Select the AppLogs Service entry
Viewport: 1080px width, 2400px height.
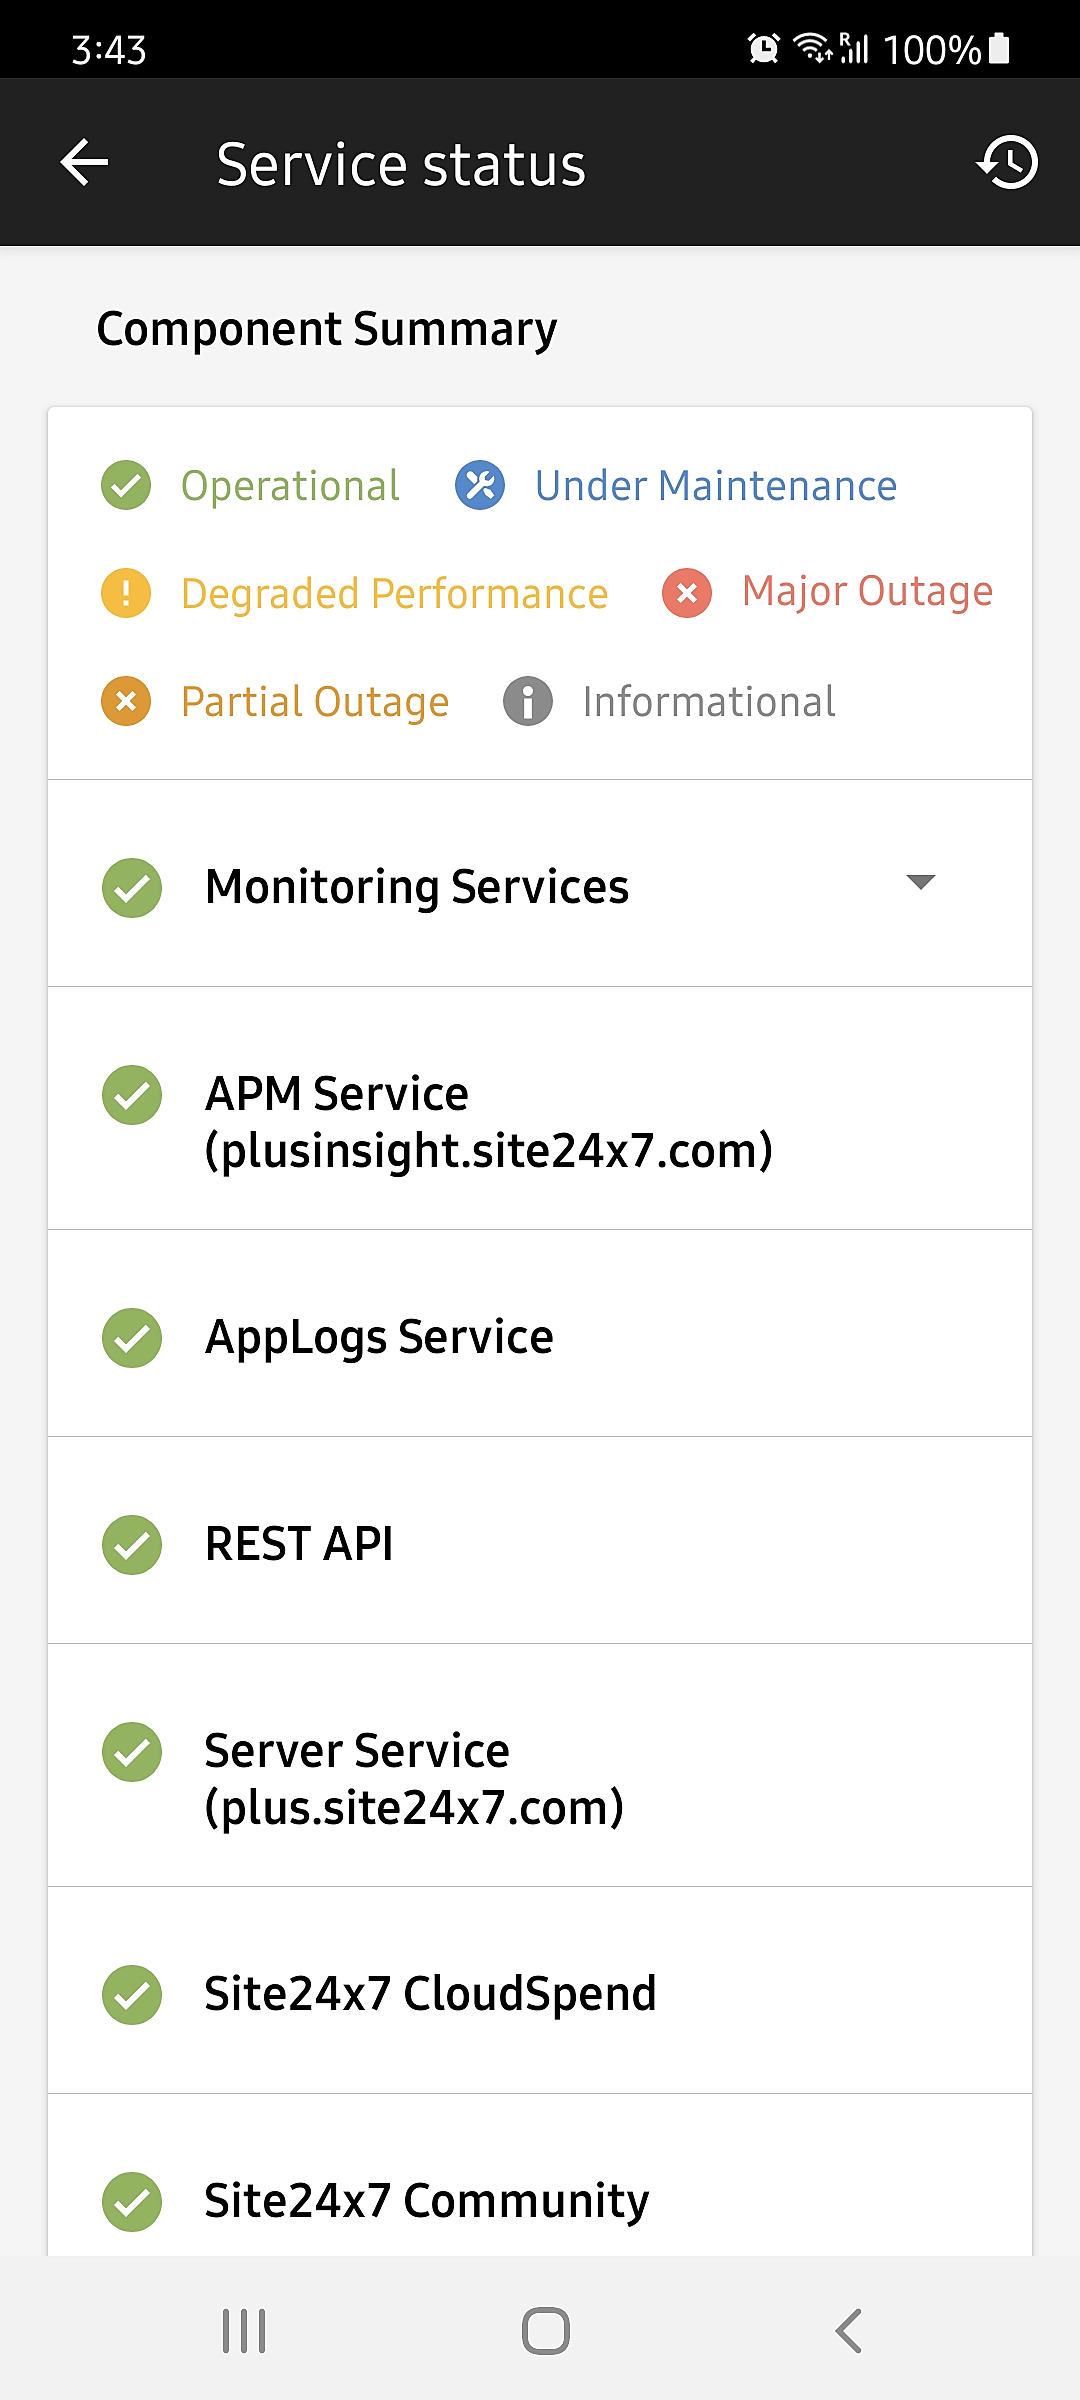(x=379, y=1337)
